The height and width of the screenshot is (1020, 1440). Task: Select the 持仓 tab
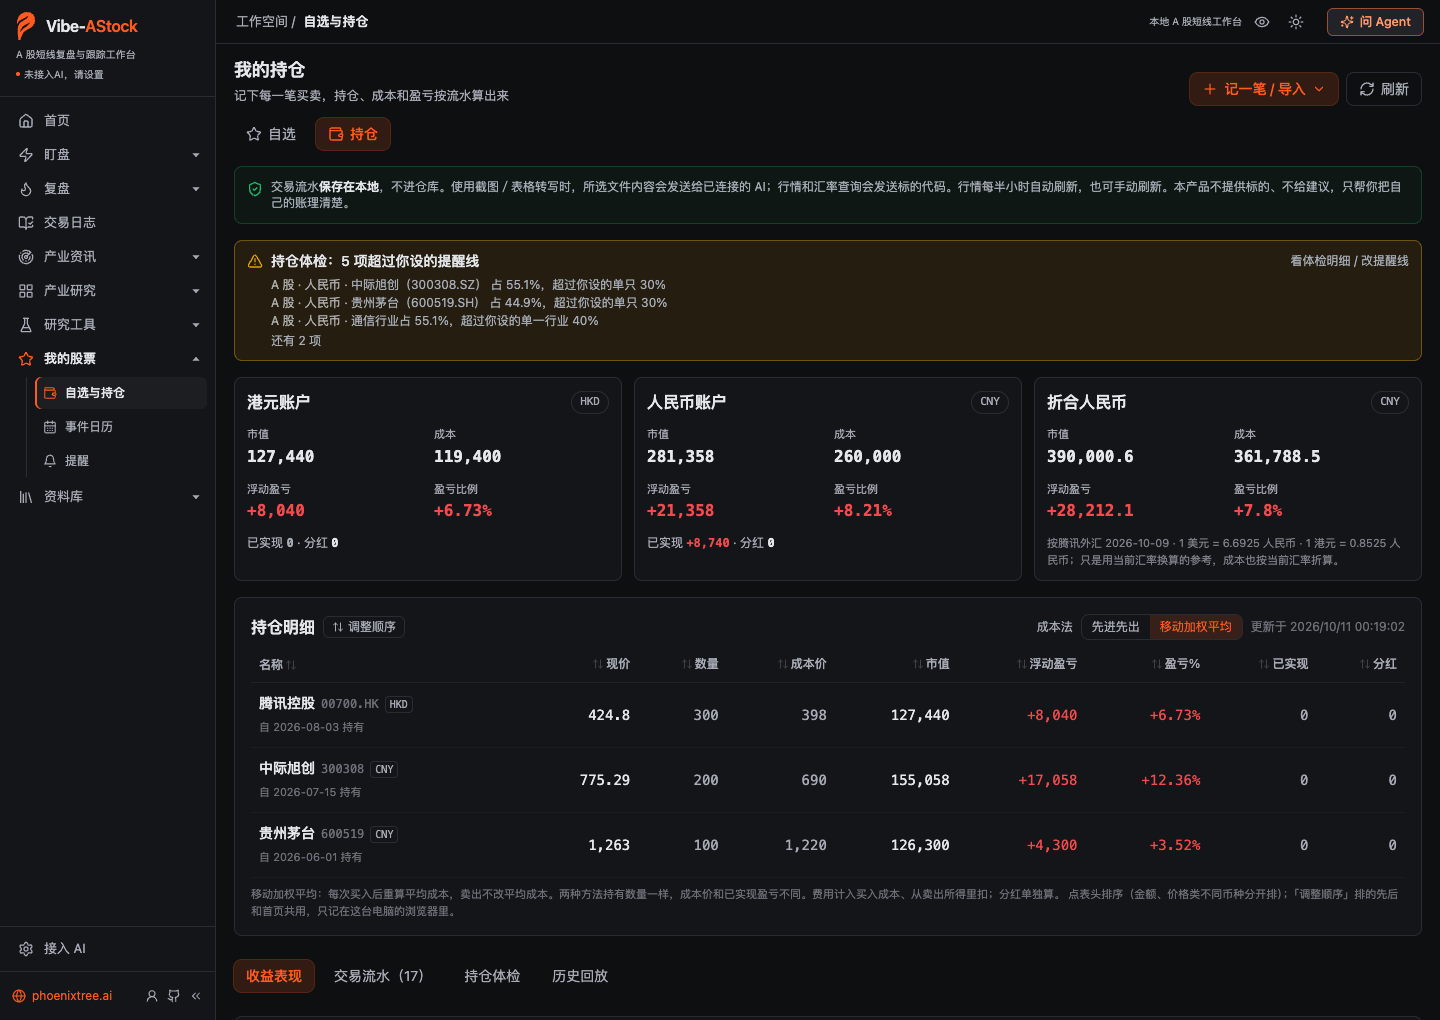point(353,134)
